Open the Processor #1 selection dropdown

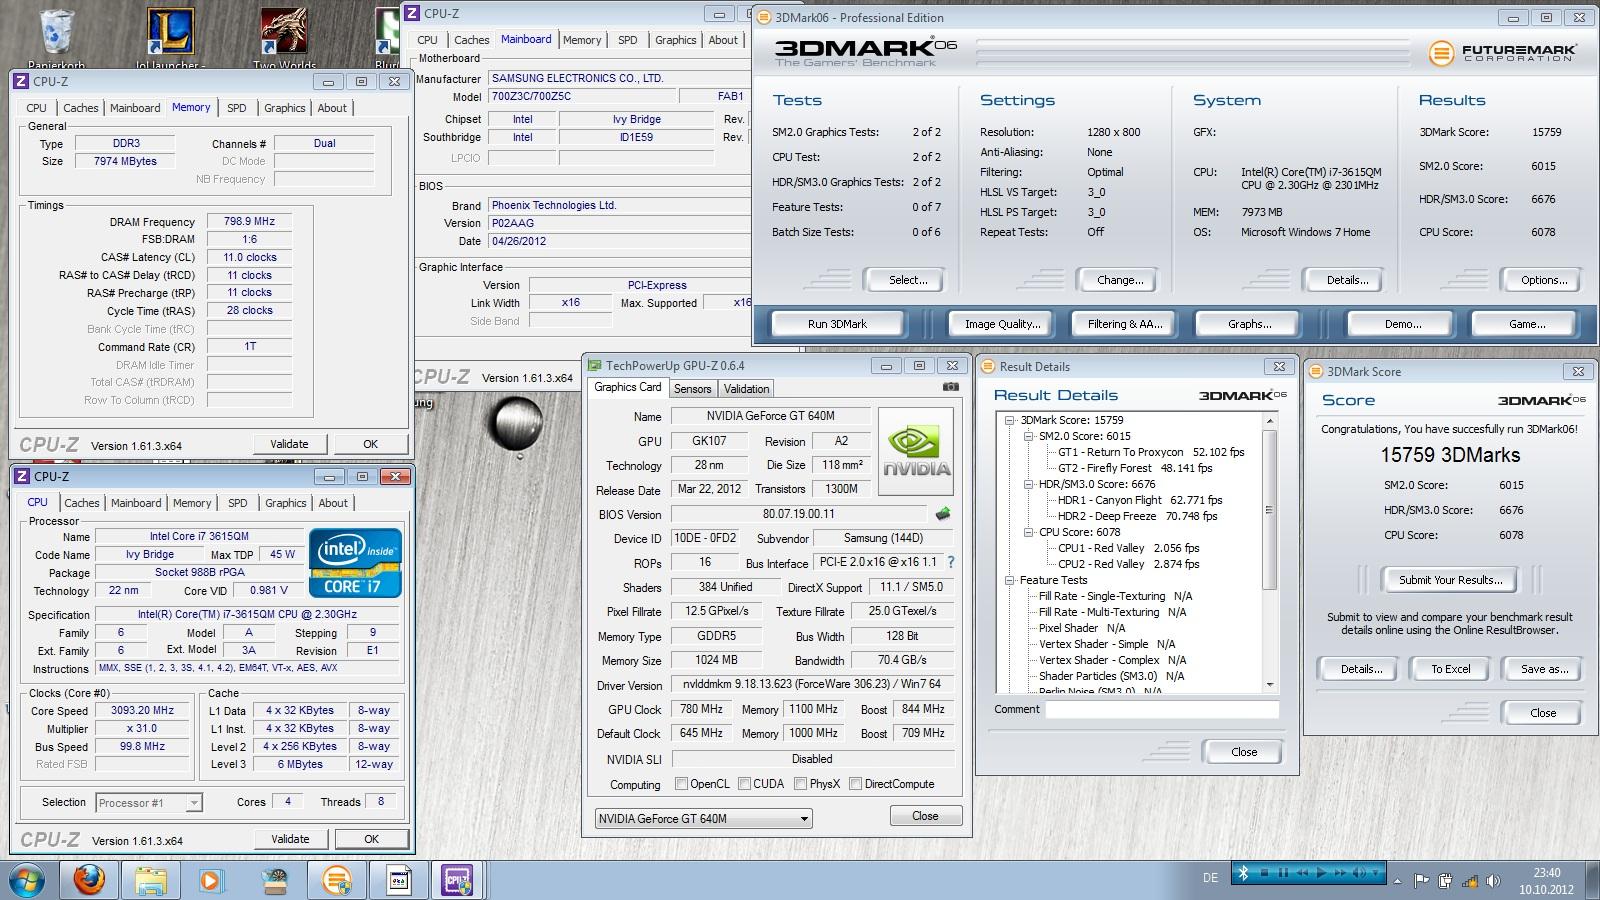[x=149, y=802]
